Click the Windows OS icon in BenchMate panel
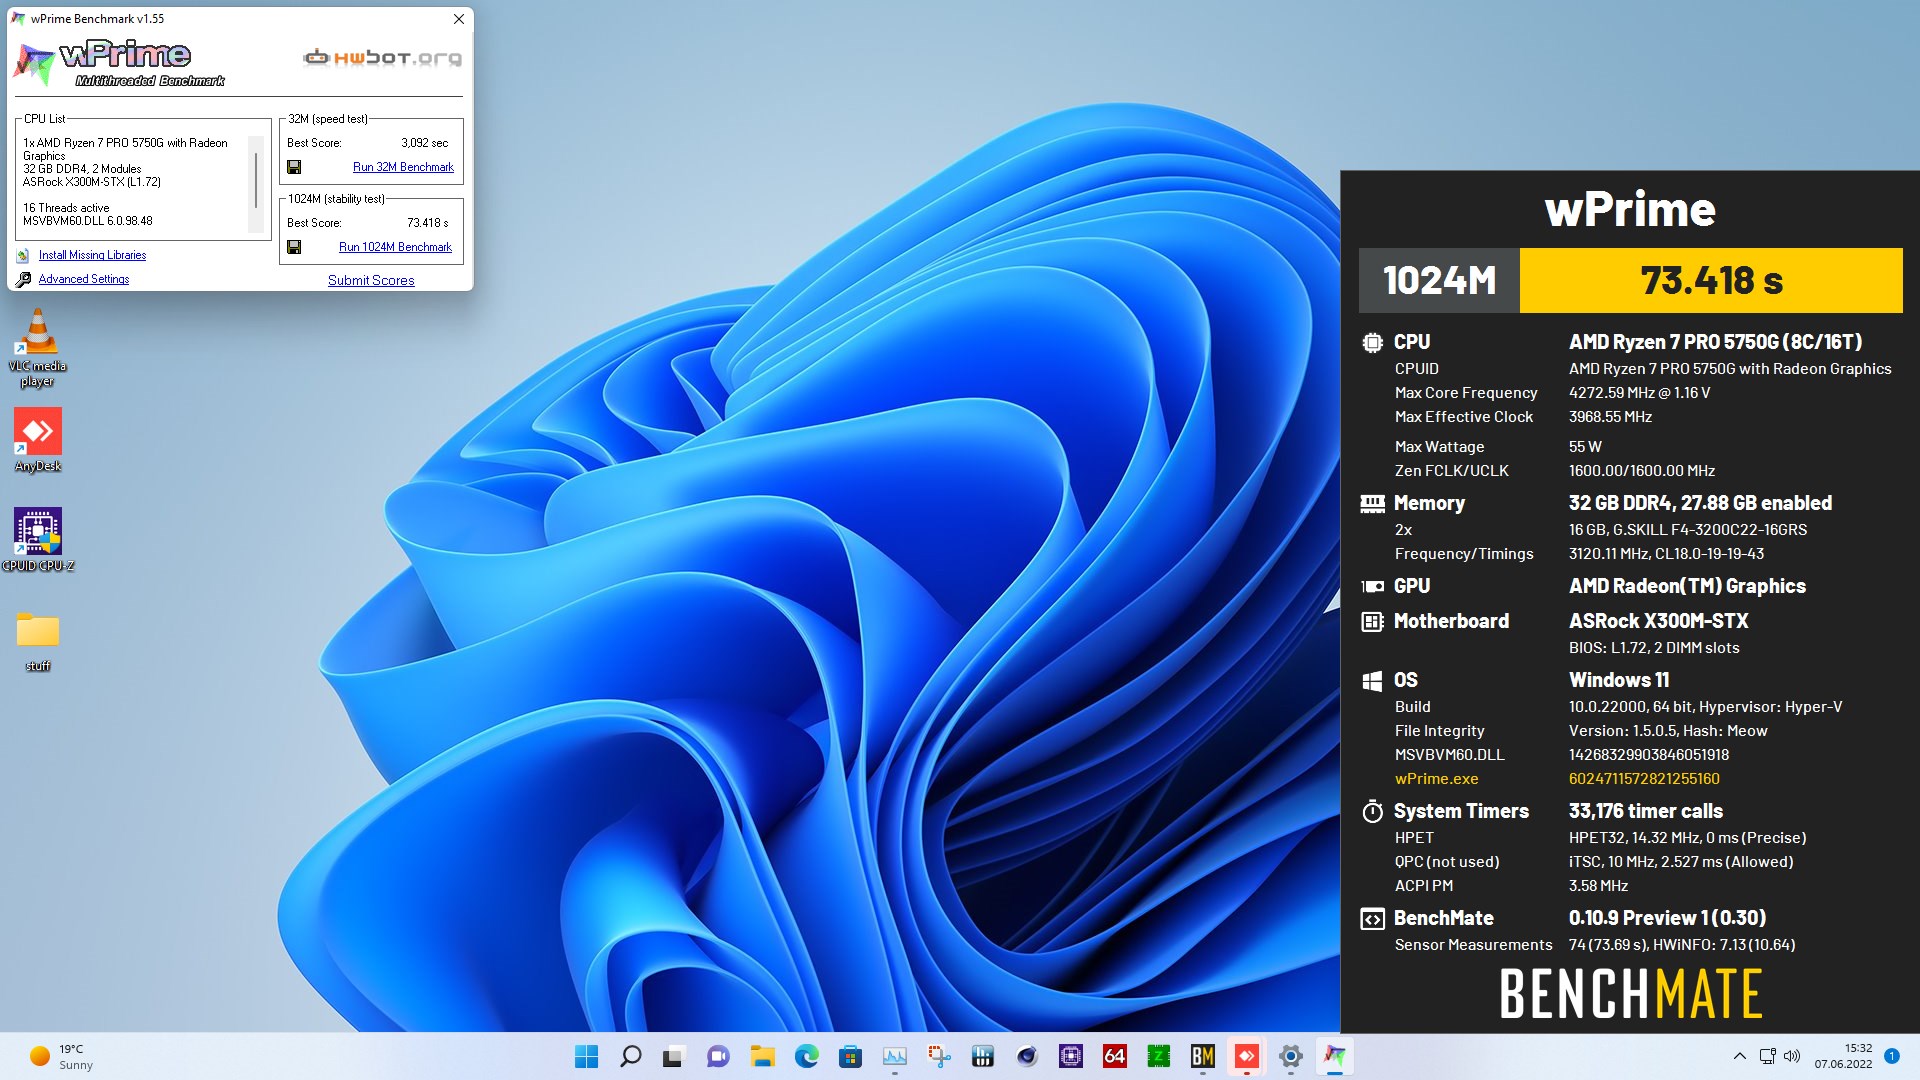Screen dimensions: 1920x1080 click(1372, 680)
